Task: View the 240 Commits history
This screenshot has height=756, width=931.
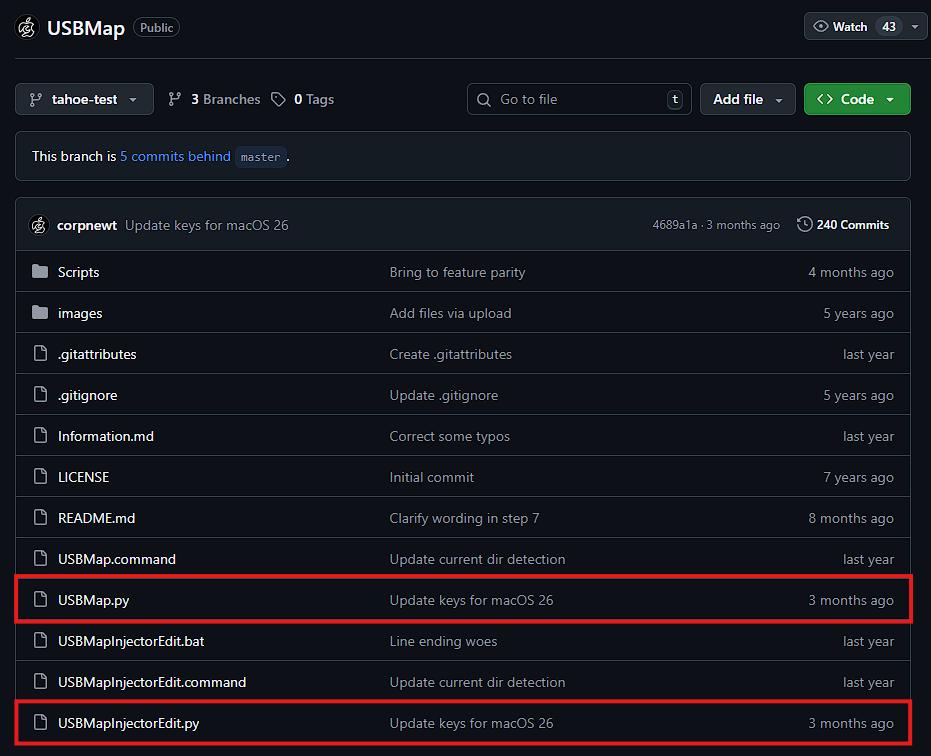Action: coord(843,224)
